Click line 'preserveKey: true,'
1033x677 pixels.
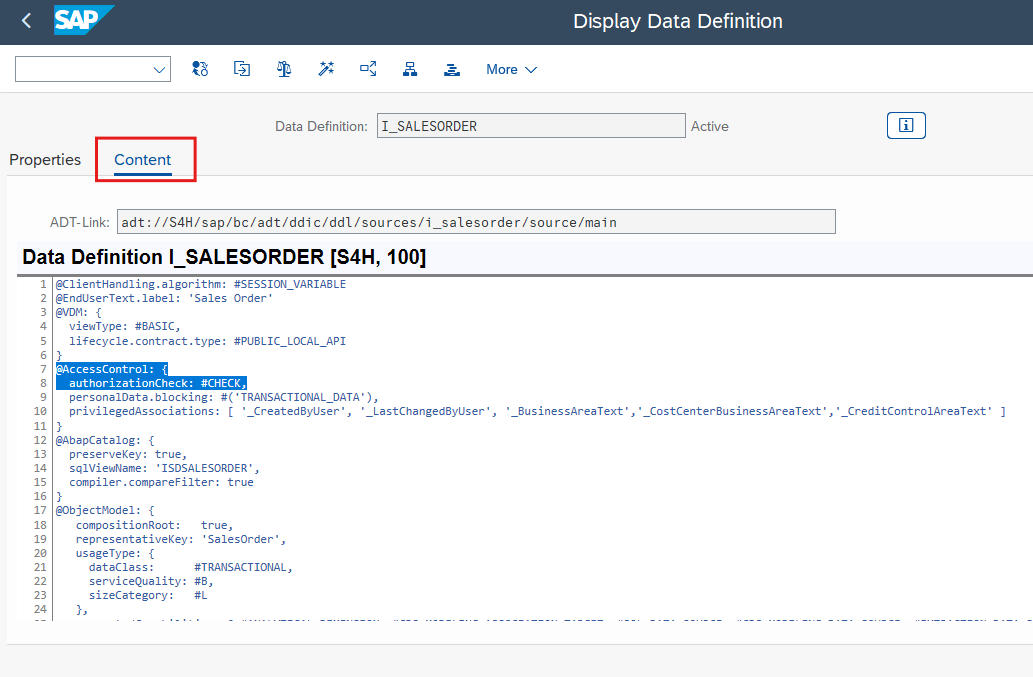[128, 454]
